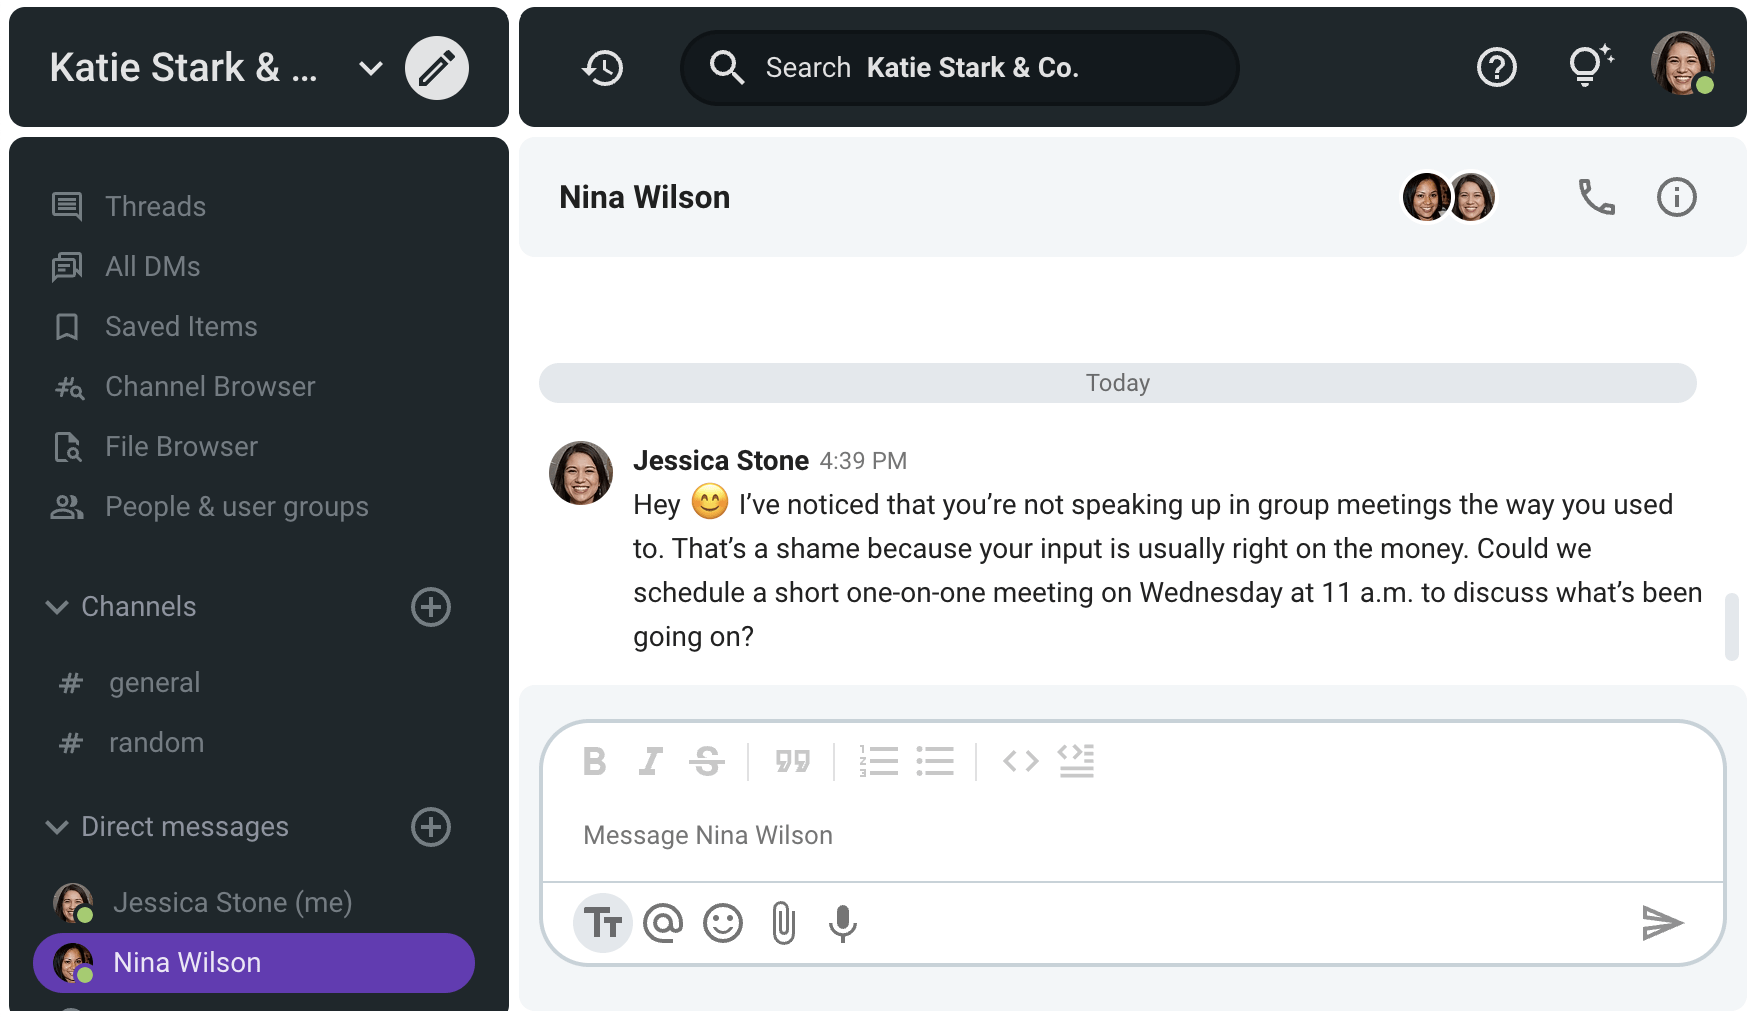The width and height of the screenshot is (1755, 1018).
Task: Open conversation details via the info icon
Action: pos(1677,197)
